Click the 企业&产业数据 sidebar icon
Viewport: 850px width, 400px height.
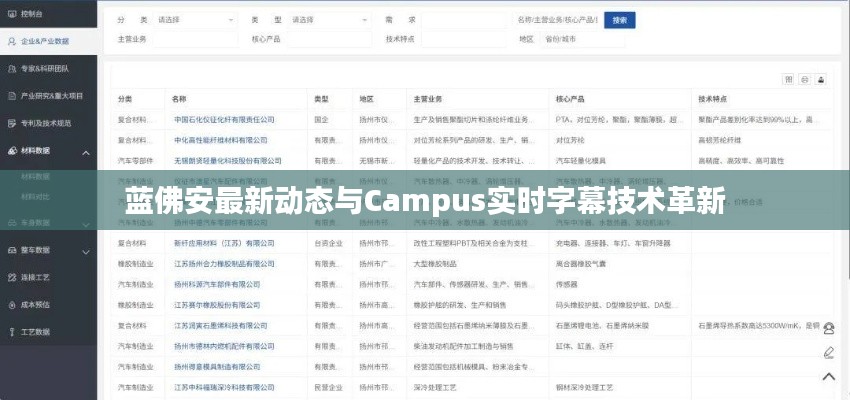tap(11, 41)
